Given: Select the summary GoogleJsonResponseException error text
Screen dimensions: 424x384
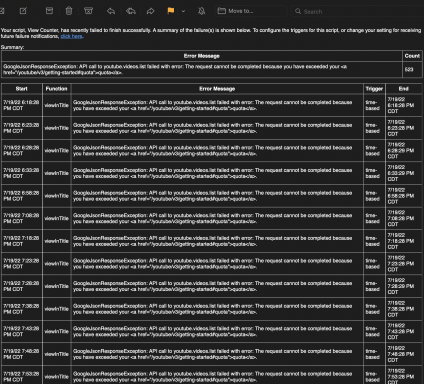Looking at the screenshot, I should point(175,69).
